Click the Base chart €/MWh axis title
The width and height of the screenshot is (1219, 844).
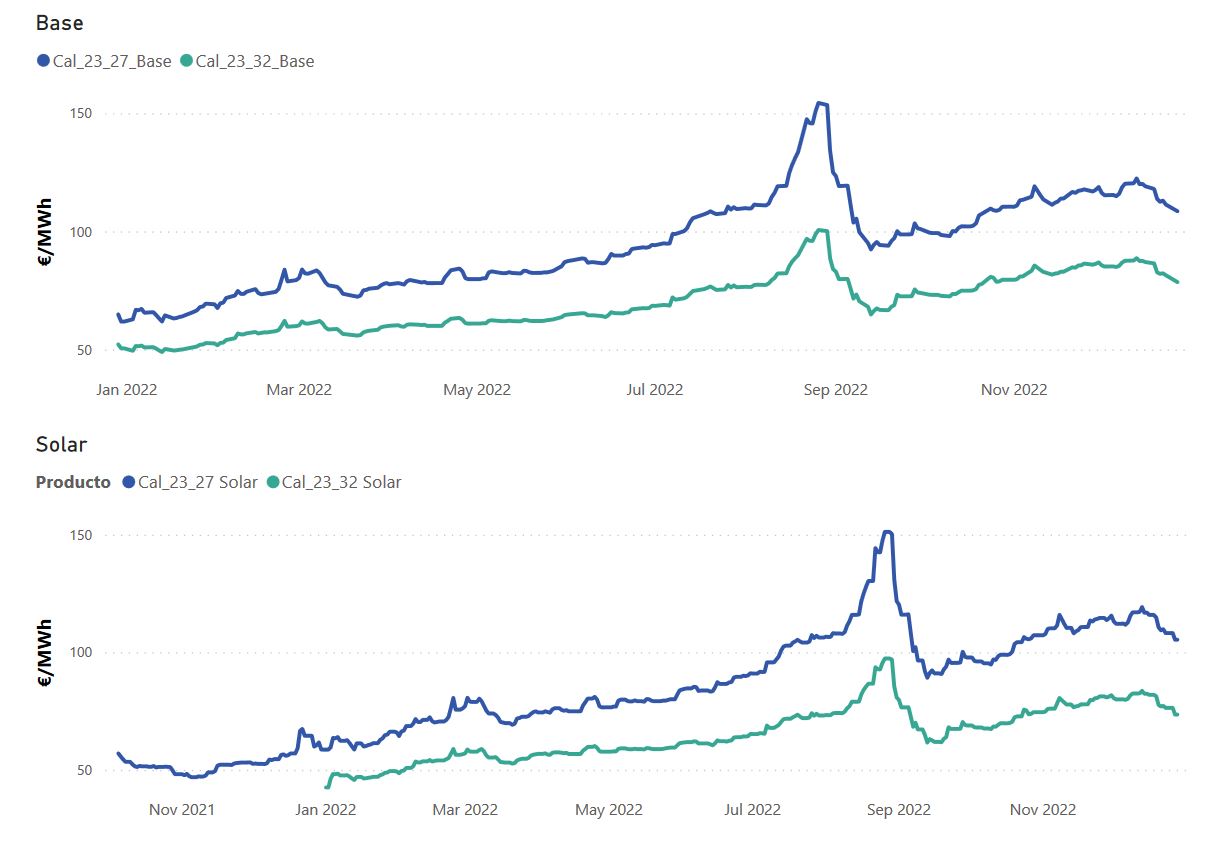click(45, 232)
